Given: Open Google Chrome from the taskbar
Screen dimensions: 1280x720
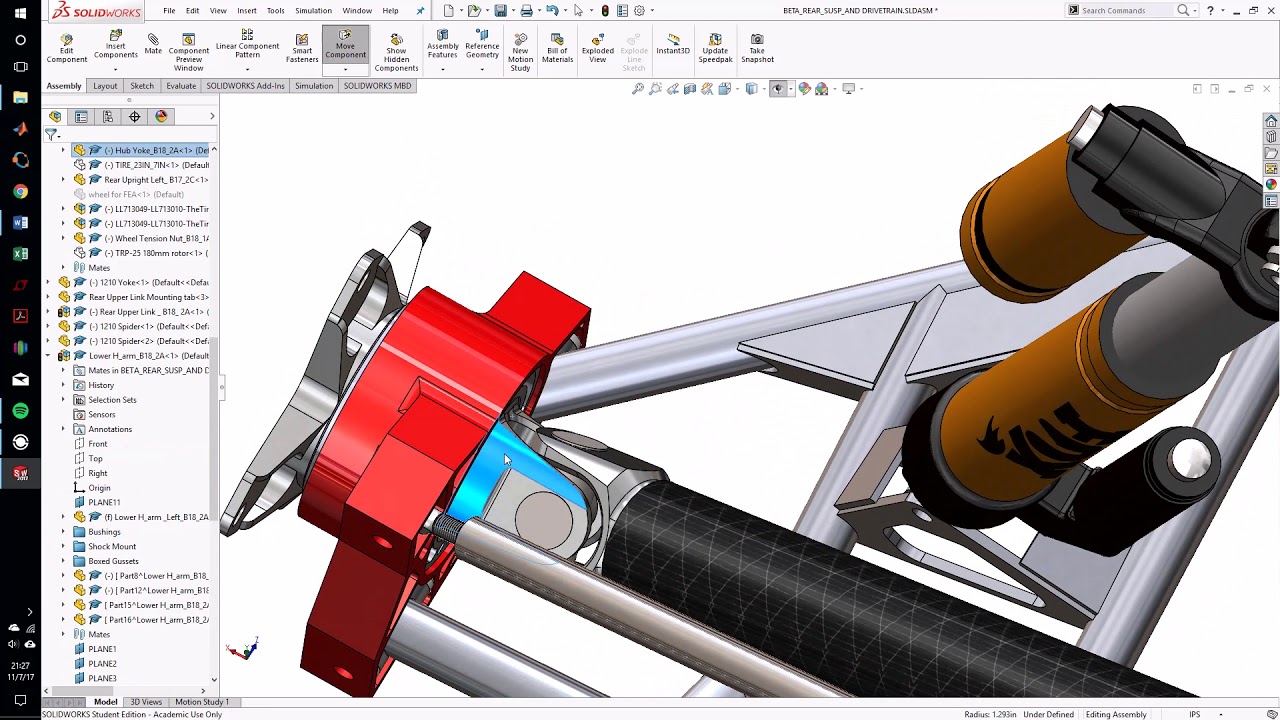Looking at the screenshot, I should pyautogui.click(x=20, y=191).
